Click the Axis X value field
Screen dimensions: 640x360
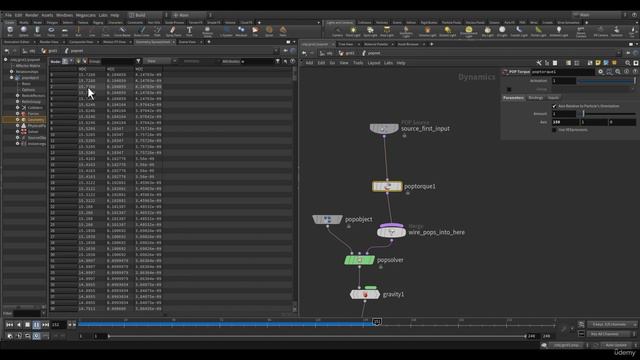tap(565, 122)
